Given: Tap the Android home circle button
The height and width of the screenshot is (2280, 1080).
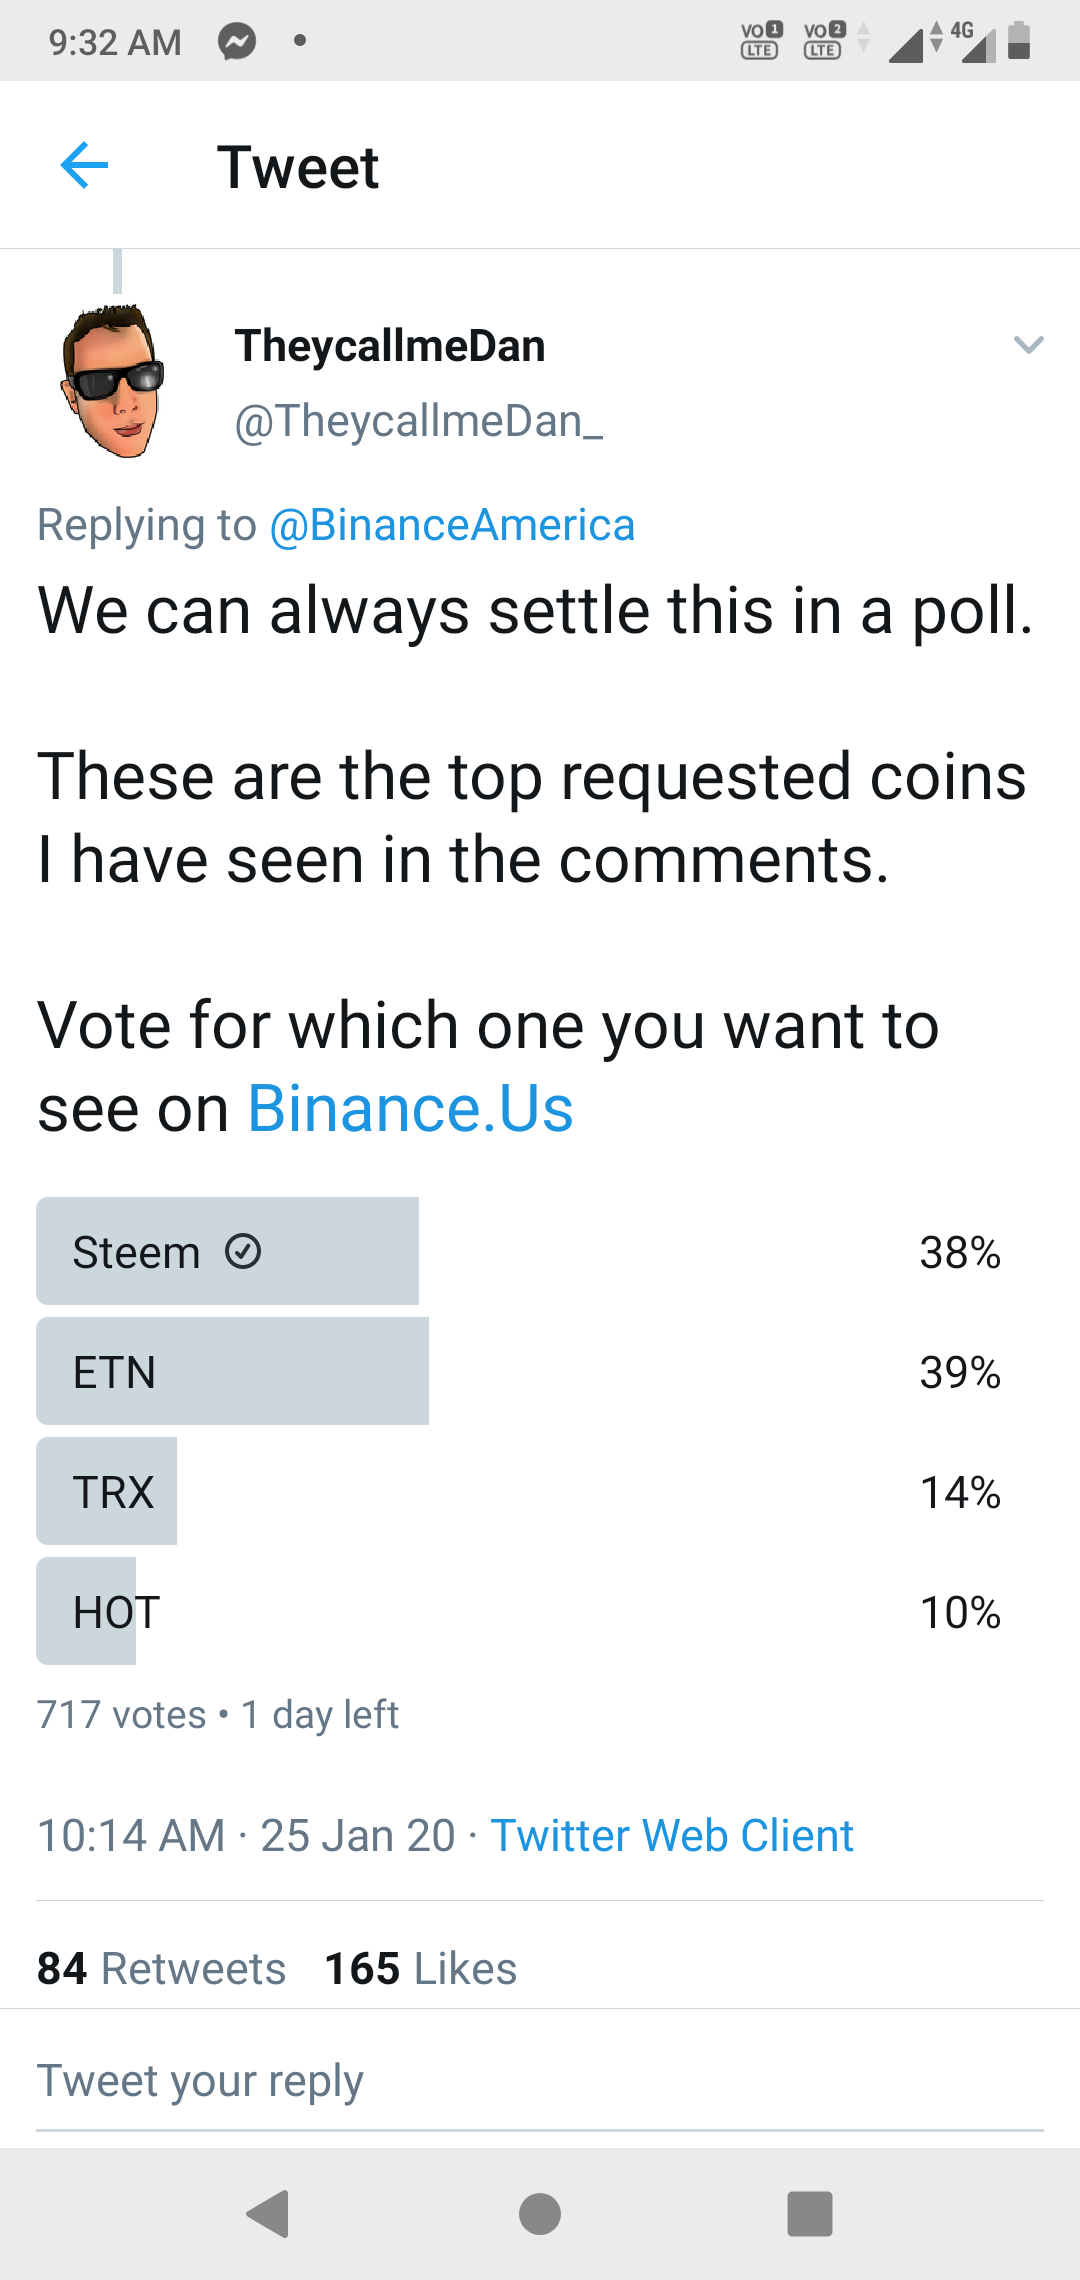Looking at the screenshot, I should point(540,2213).
